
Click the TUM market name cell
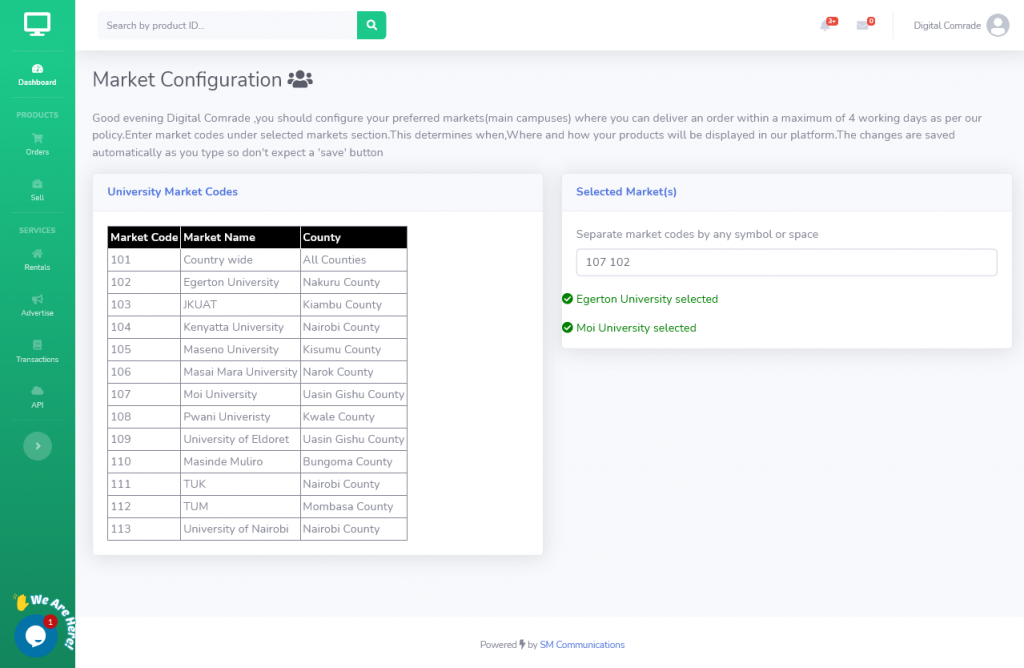[240, 506]
